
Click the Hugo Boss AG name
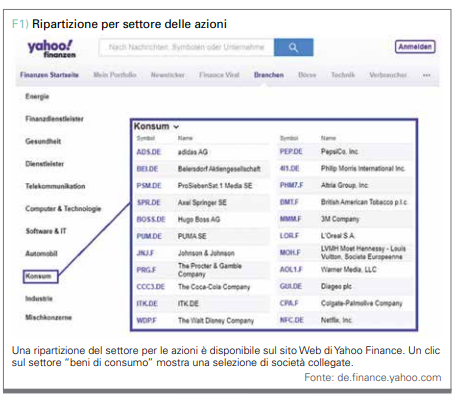click(x=199, y=219)
